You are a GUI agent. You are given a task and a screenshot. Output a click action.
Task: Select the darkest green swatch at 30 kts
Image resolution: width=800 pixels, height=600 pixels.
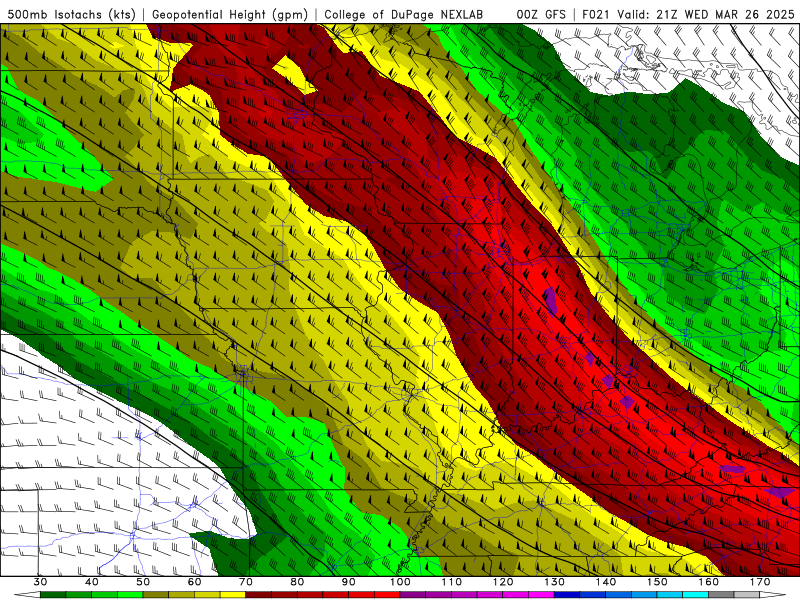coord(53,595)
